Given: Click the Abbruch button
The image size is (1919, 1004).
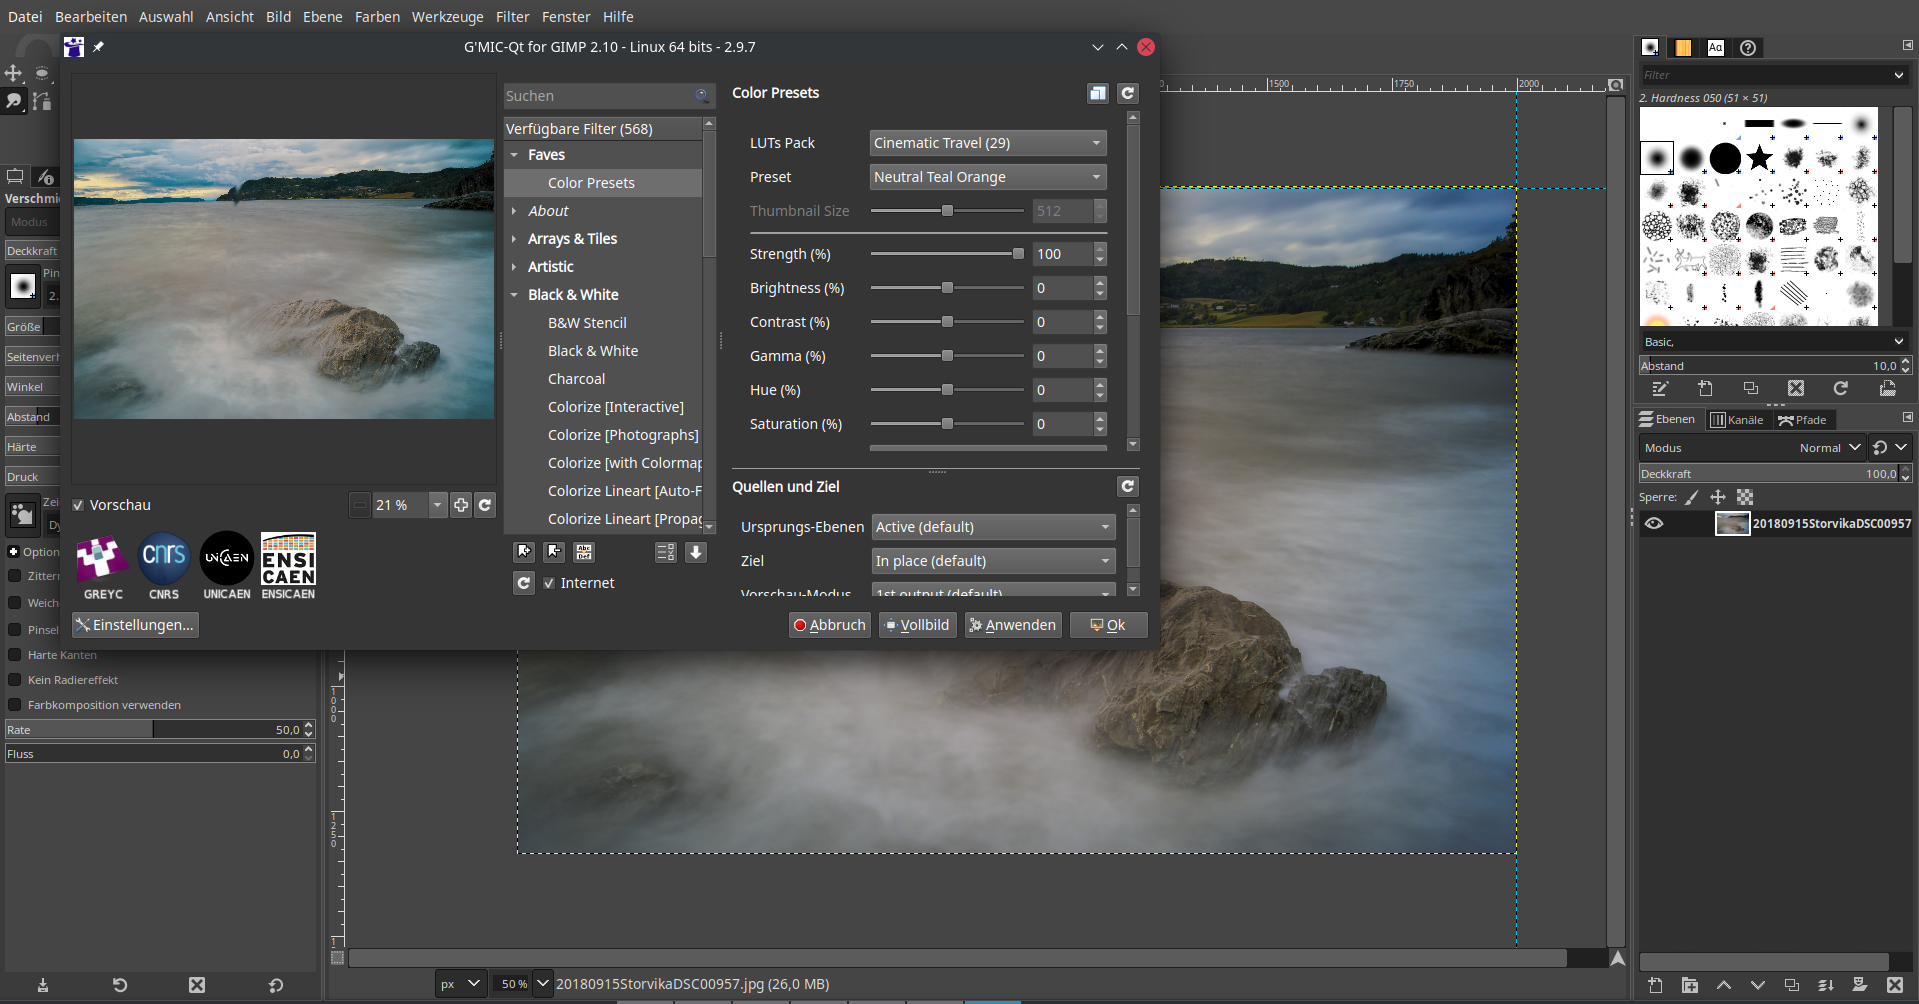Looking at the screenshot, I should [x=830, y=625].
